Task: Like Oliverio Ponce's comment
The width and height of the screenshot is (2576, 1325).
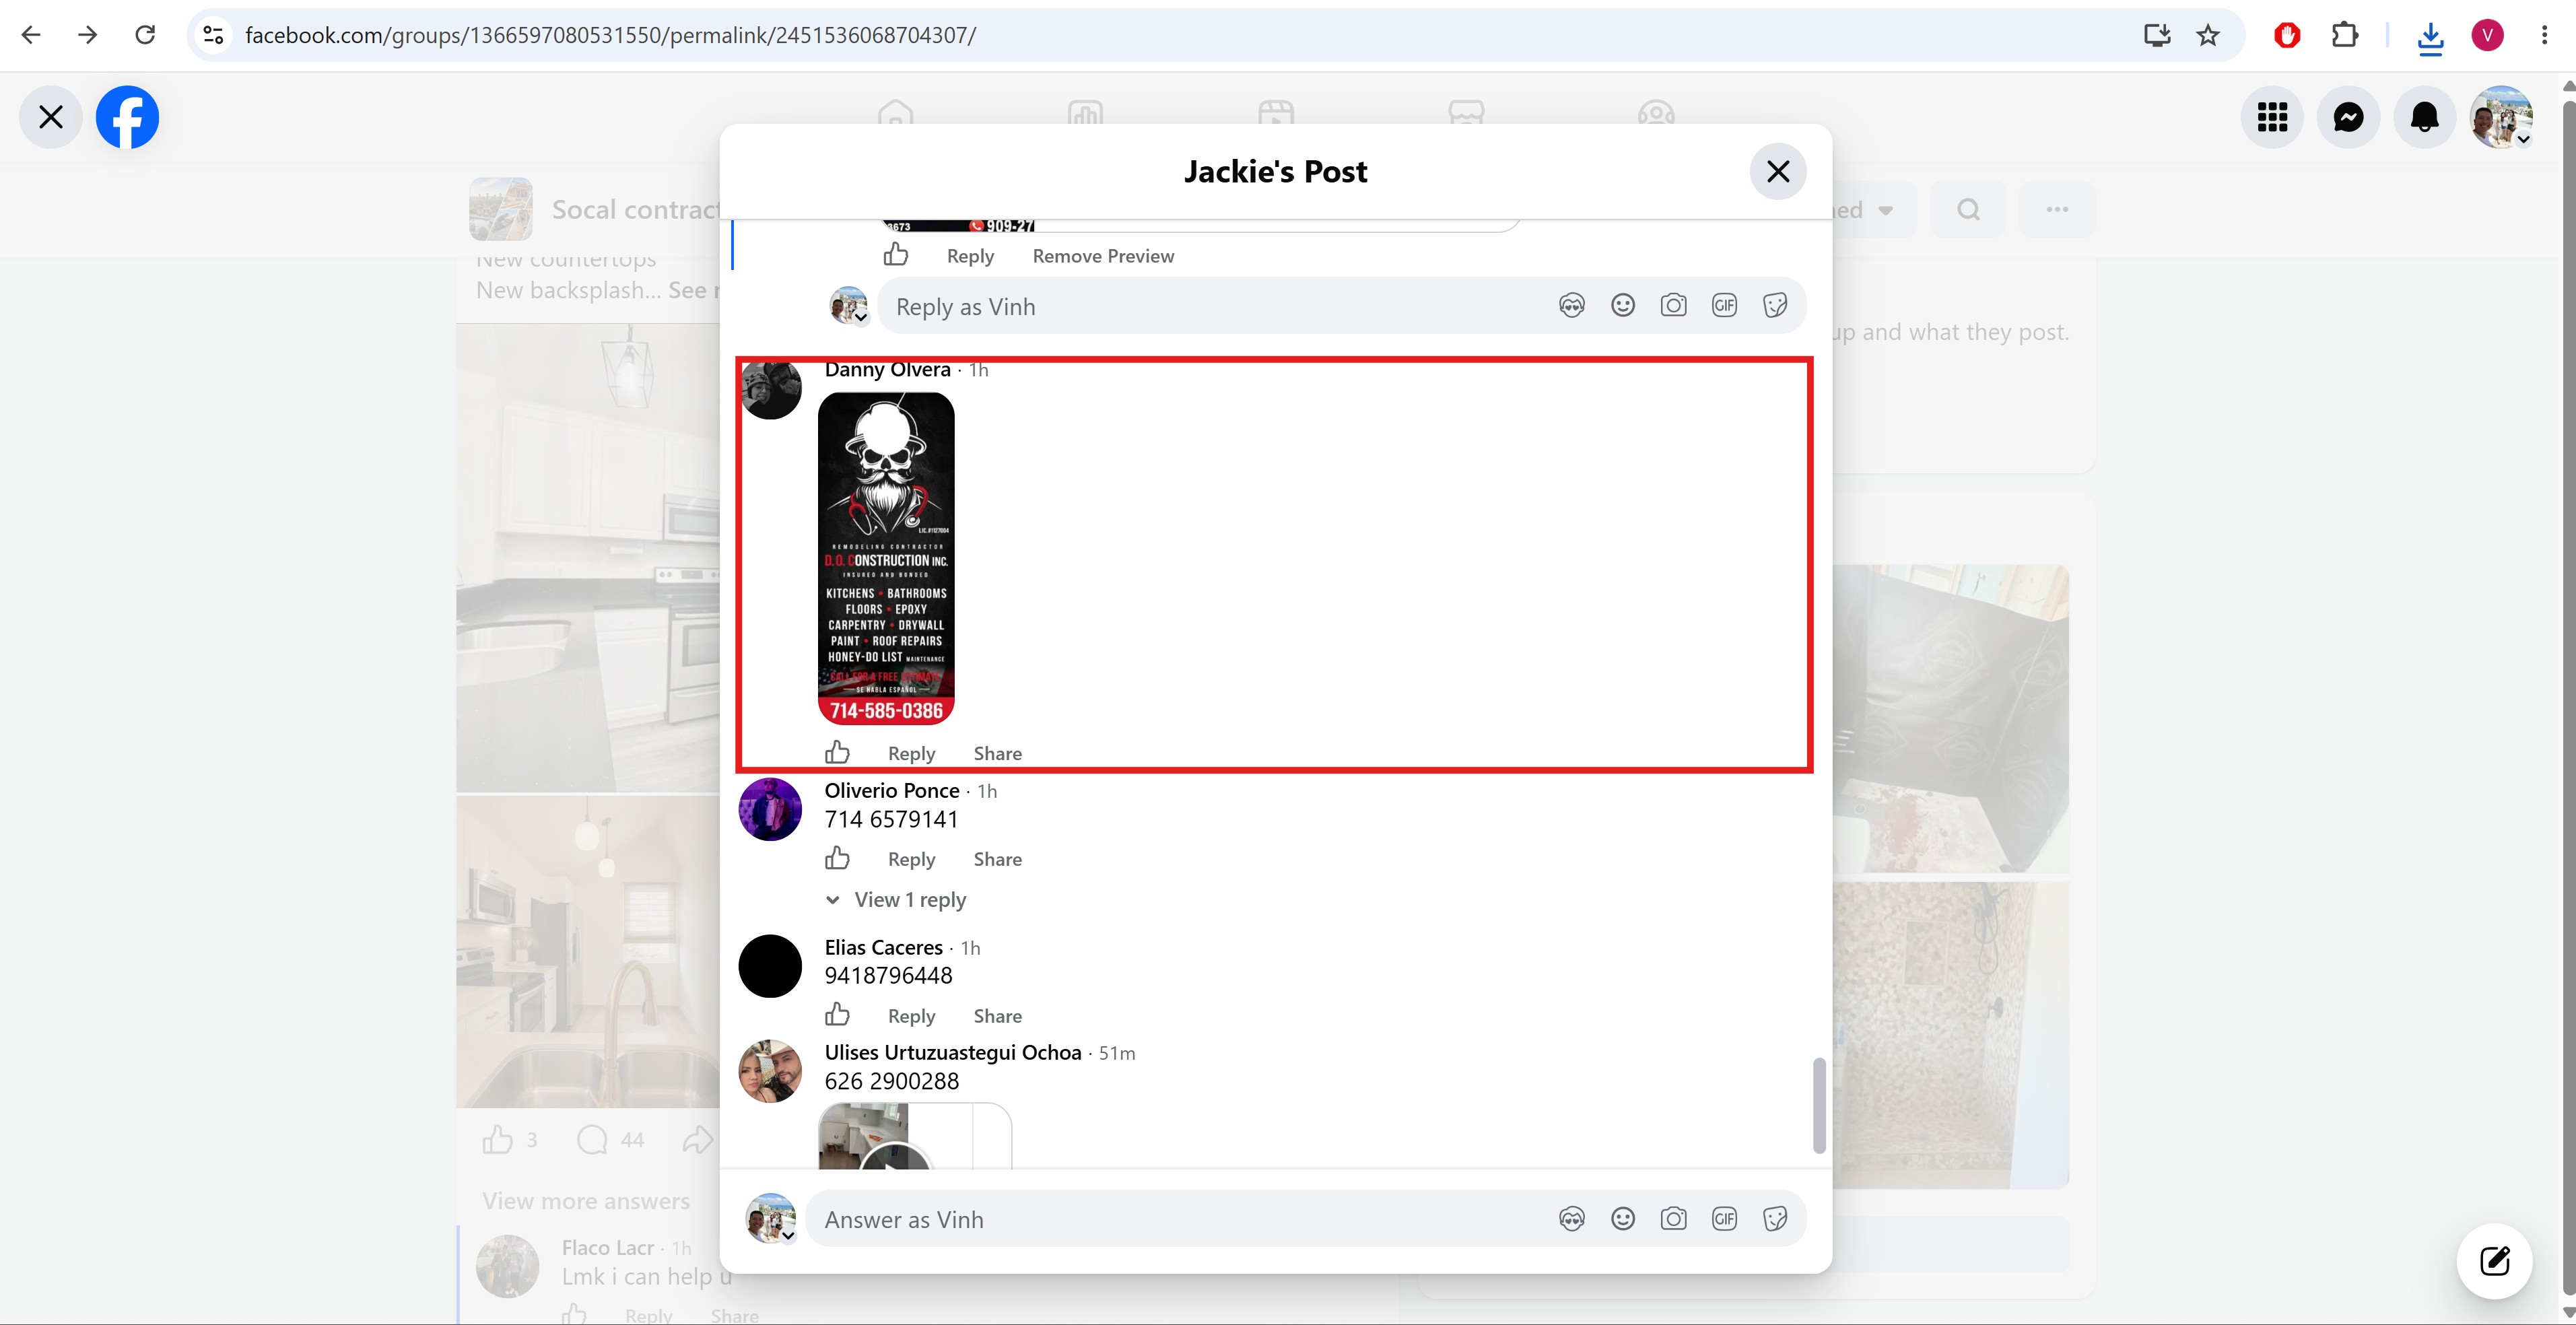Action: pyautogui.click(x=837, y=858)
